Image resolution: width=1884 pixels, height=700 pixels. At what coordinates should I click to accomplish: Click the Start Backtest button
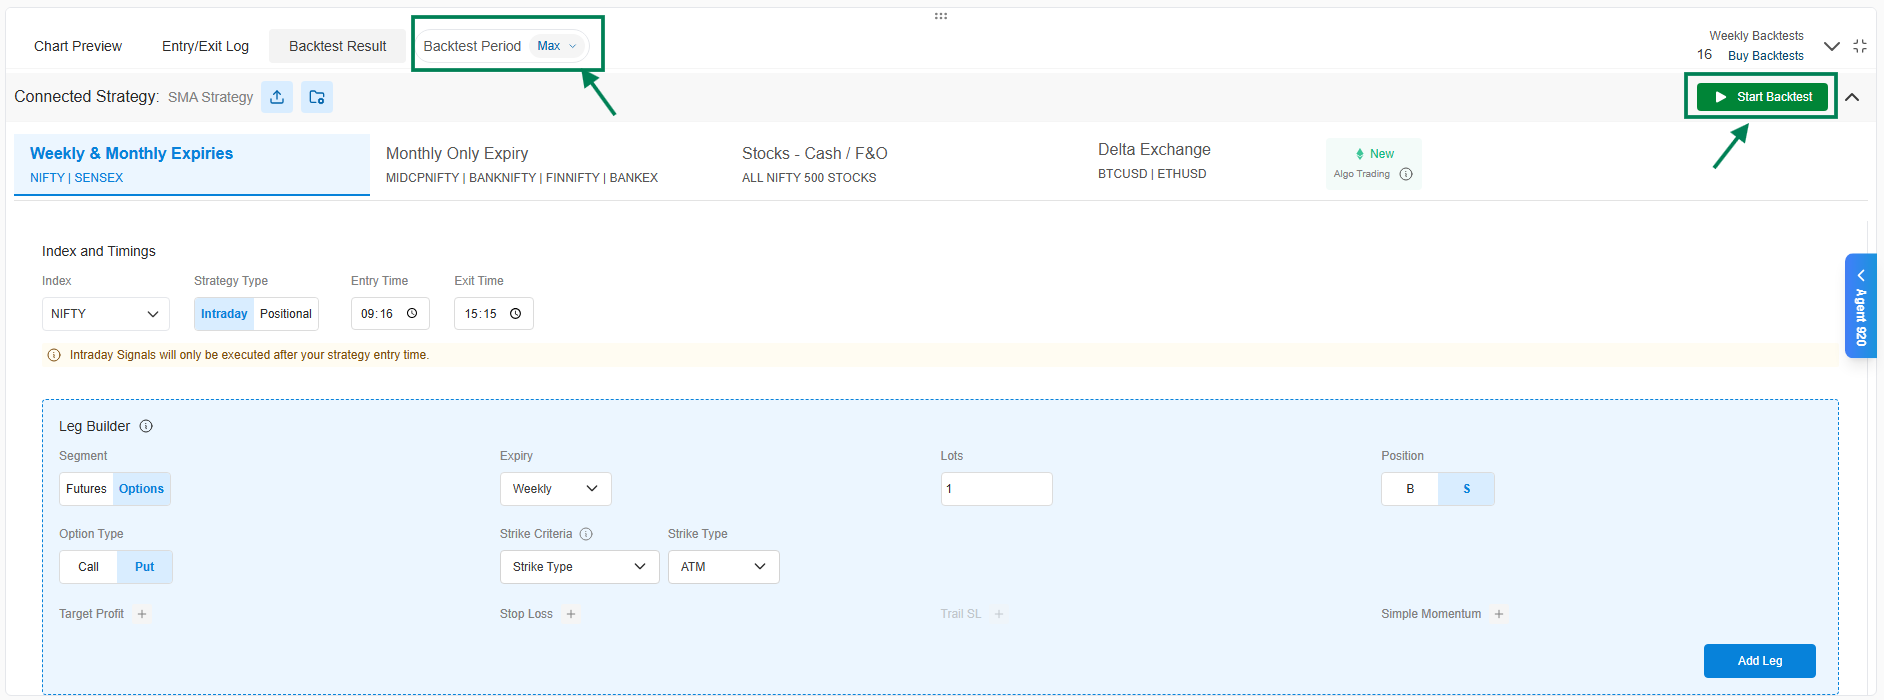click(x=1762, y=97)
